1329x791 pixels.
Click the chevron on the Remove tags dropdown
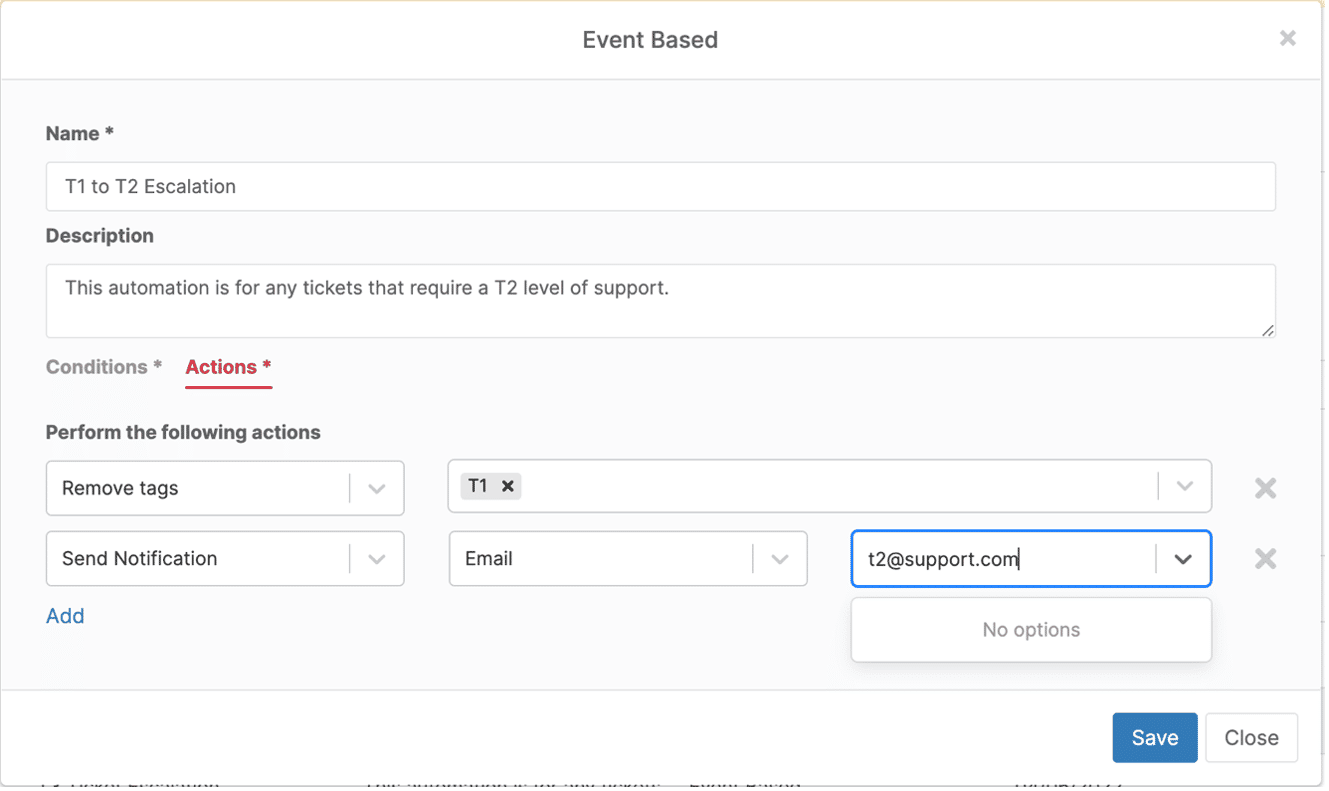(377, 488)
